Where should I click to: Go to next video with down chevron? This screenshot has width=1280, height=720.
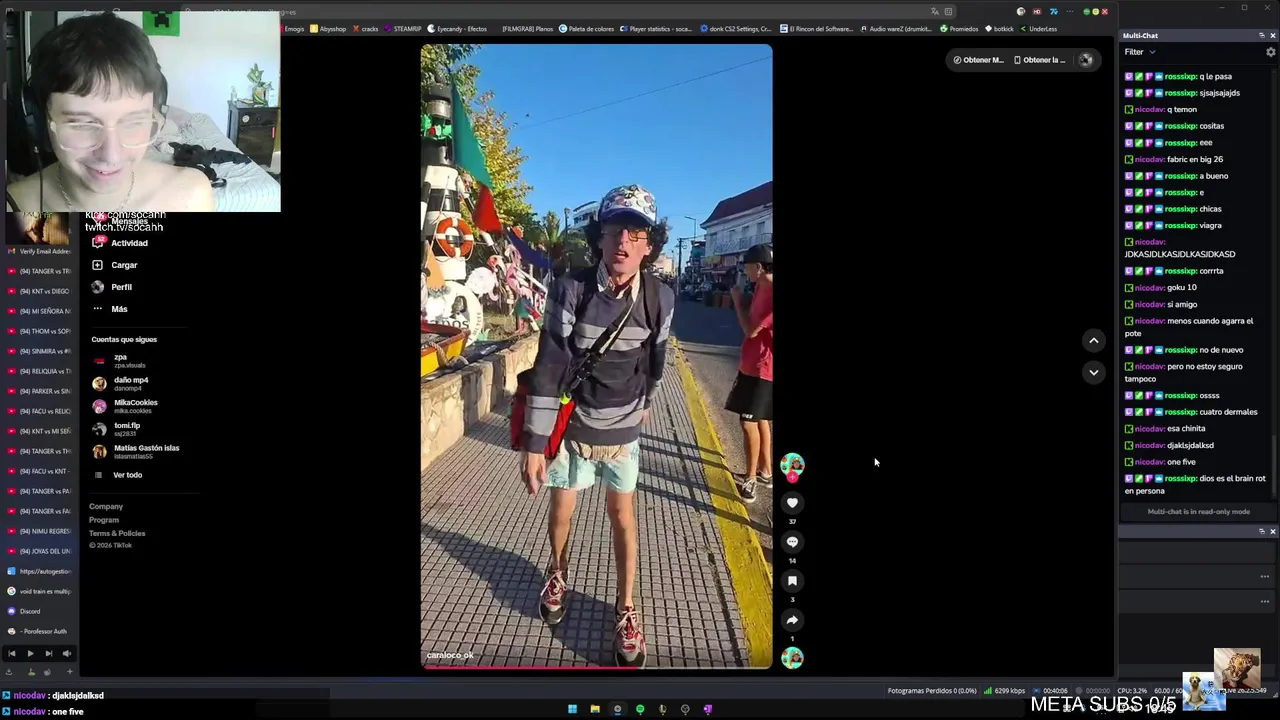(x=1093, y=372)
